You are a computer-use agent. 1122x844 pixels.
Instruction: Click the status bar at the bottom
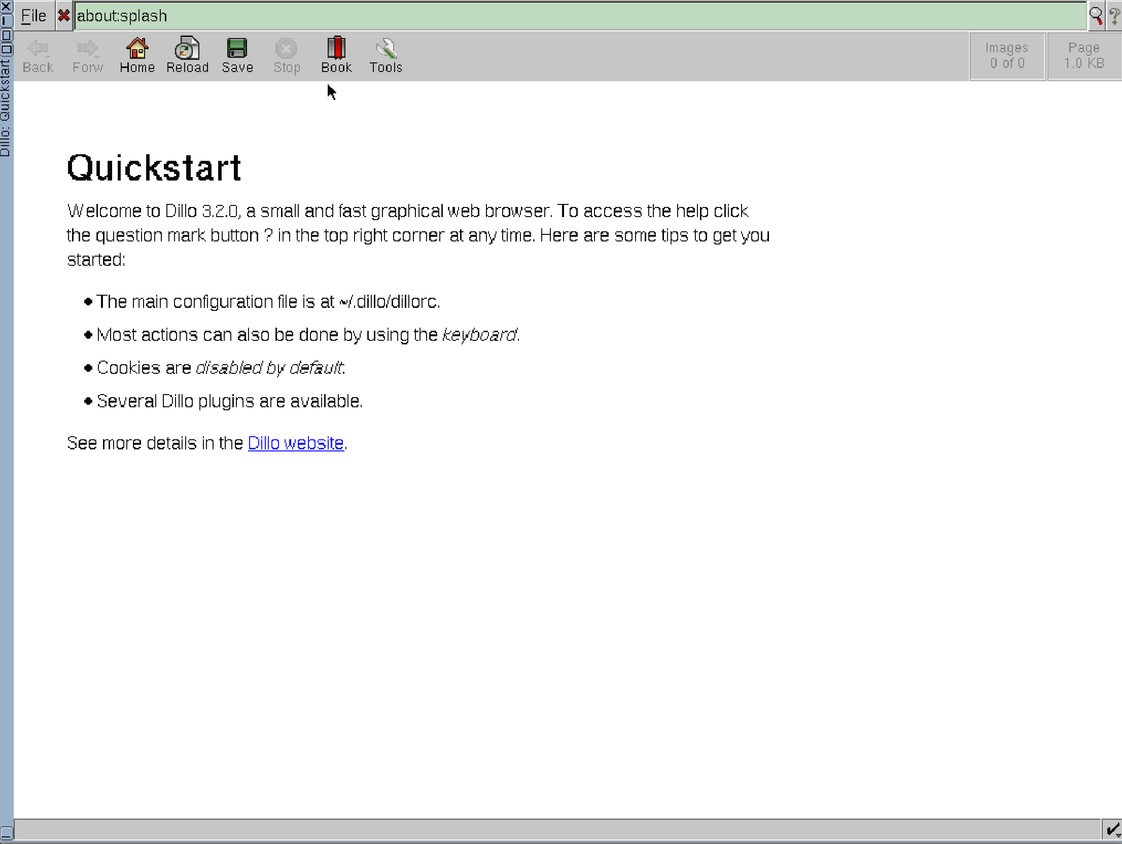[557, 830]
